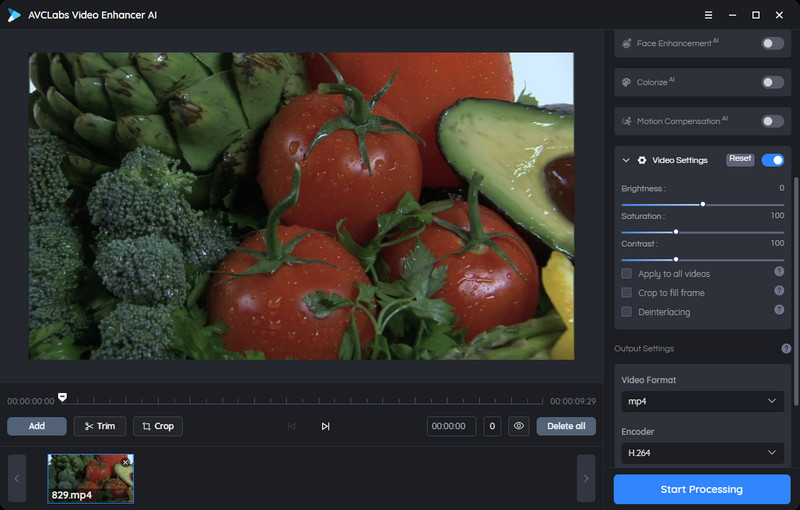
Task: Enable Face Enhancement toggle
Action: click(772, 43)
